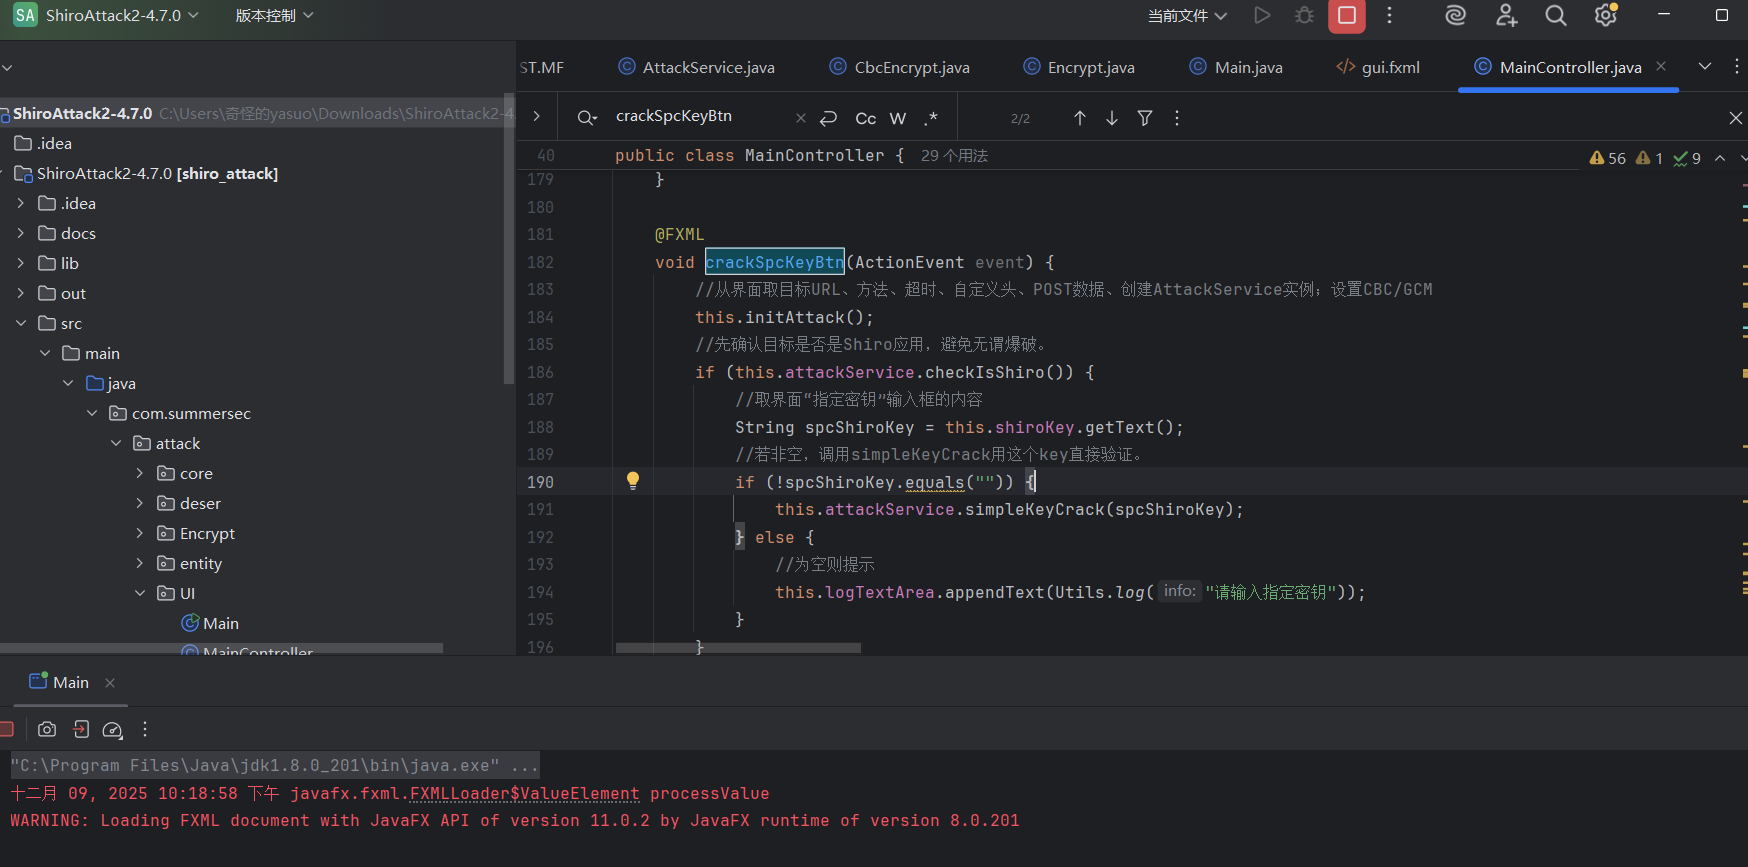
Task: Open the 当前文件 run configuration selector
Action: click(1187, 16)
